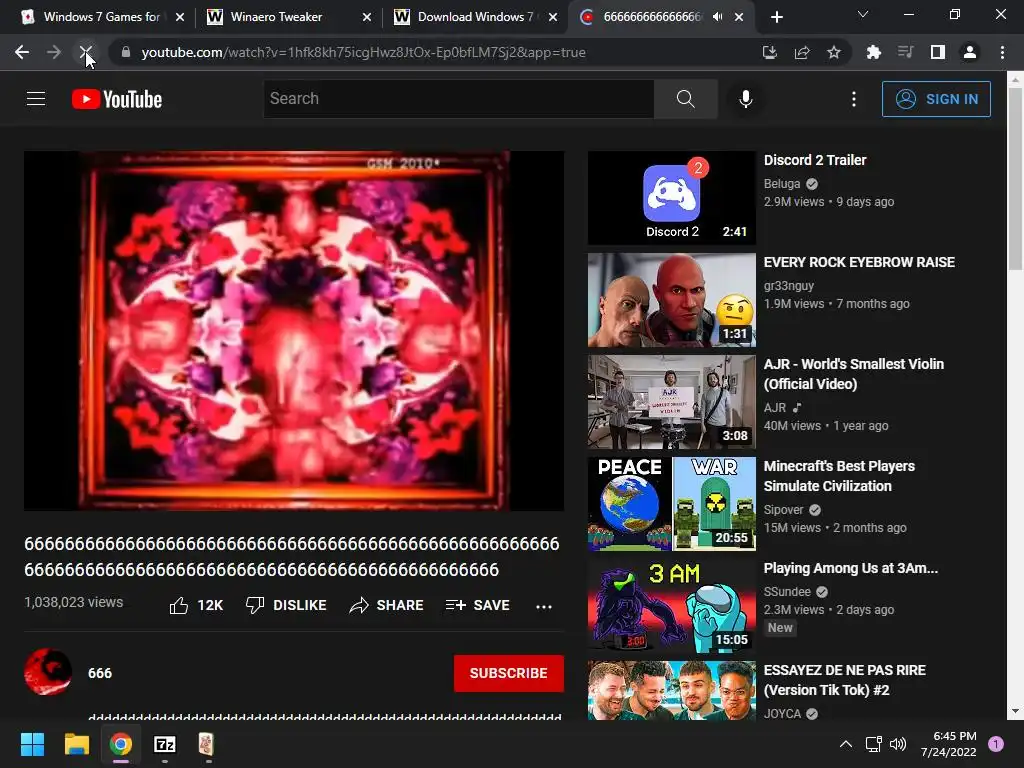Go back in browser history
Image resolution: width=1024 pixels, height=768 pixels.
point(22,52)
